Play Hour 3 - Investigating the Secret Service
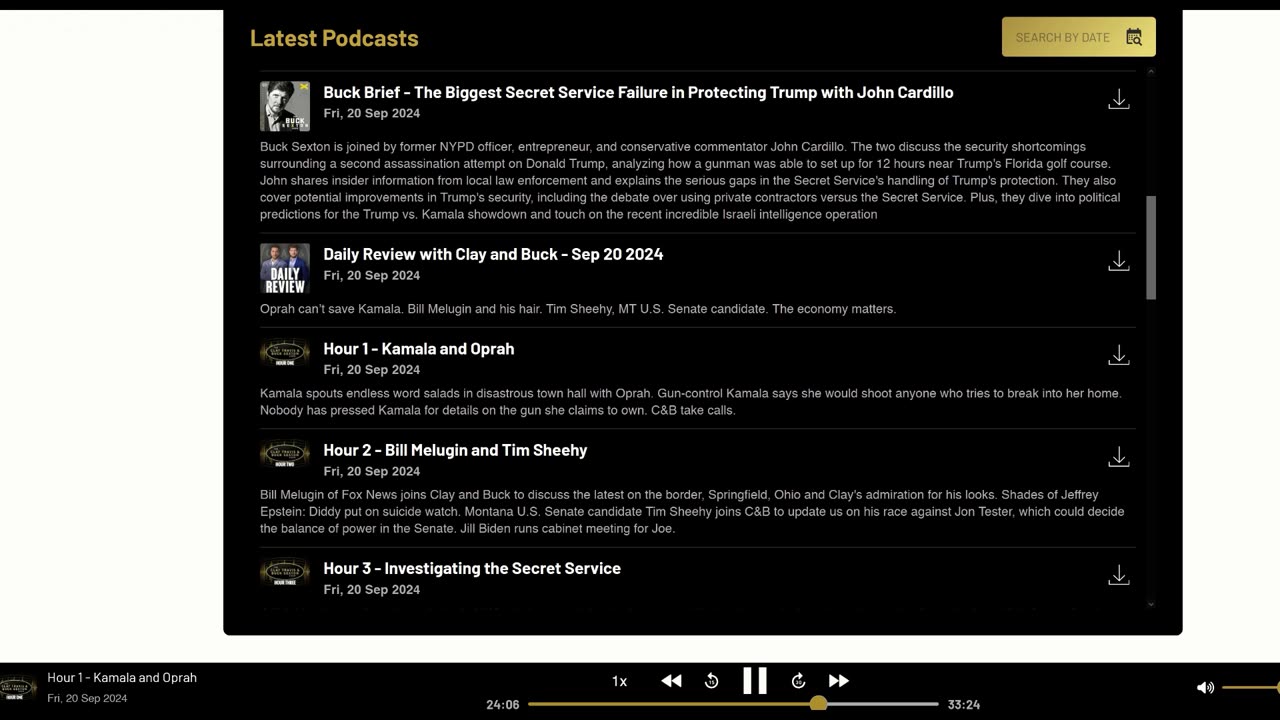This screenshot has width=1280, height=720. pos(472,568)
